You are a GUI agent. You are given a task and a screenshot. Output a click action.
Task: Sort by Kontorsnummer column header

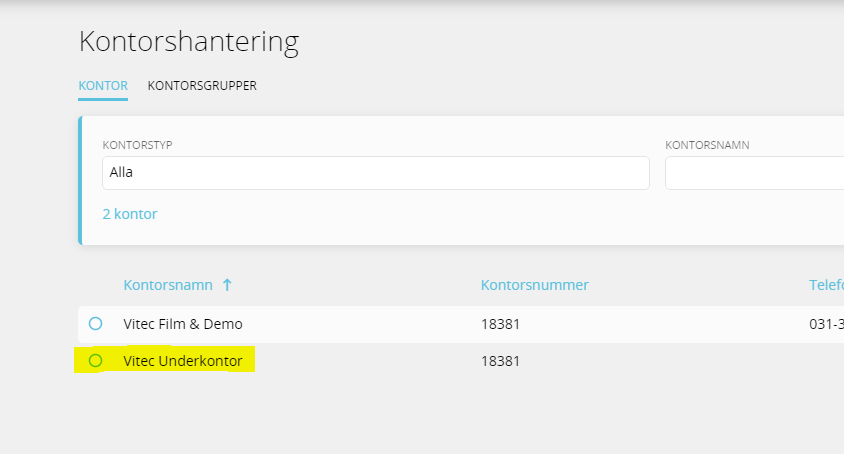534,285
